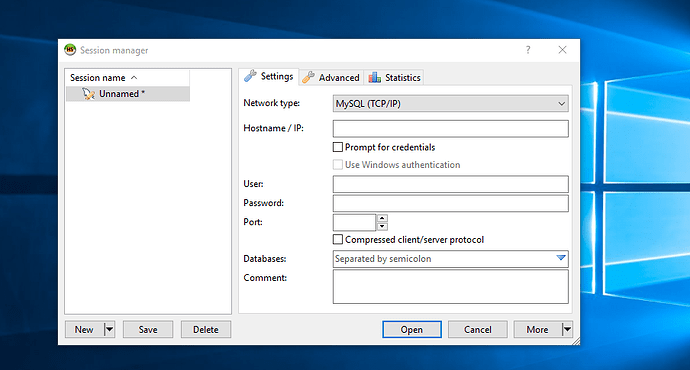Open the New button dropdown arrow
Image resolution: width=690 pixels, height=370 pixels.
tap(109, 329)
